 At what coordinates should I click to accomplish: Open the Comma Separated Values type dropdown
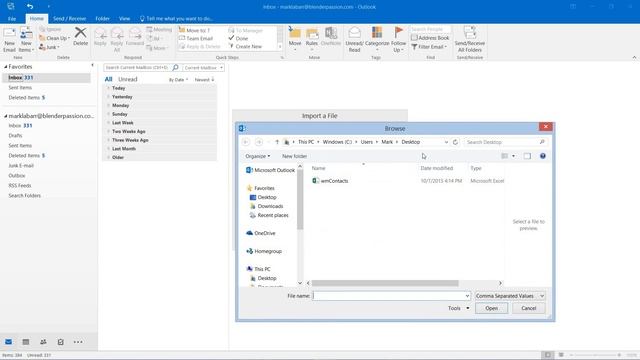(x=510, y=296)
